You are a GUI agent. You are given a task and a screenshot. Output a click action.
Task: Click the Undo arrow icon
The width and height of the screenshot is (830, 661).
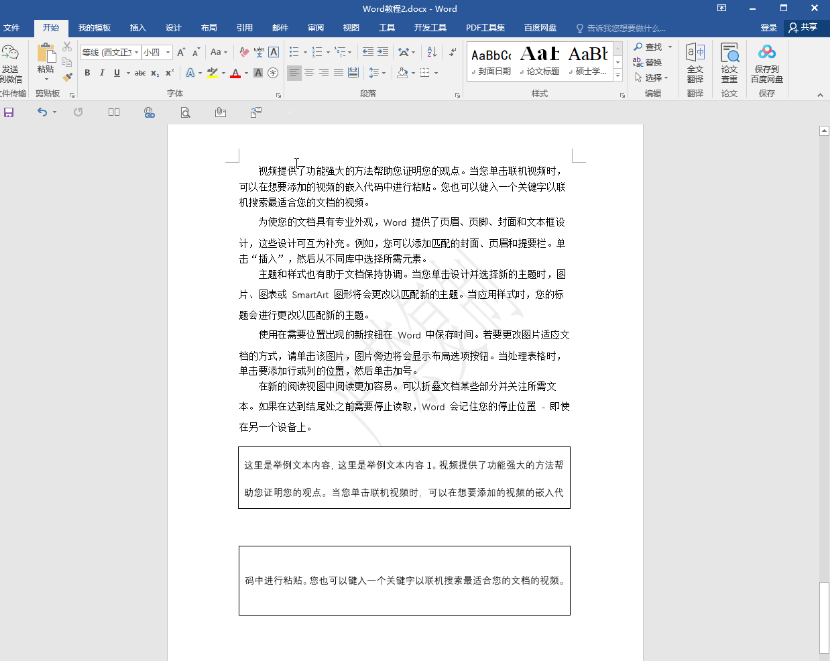(41, 113)
